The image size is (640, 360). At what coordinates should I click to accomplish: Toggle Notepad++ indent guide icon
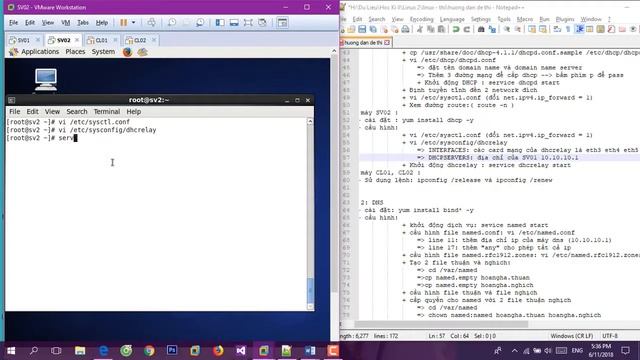(579, 29)
